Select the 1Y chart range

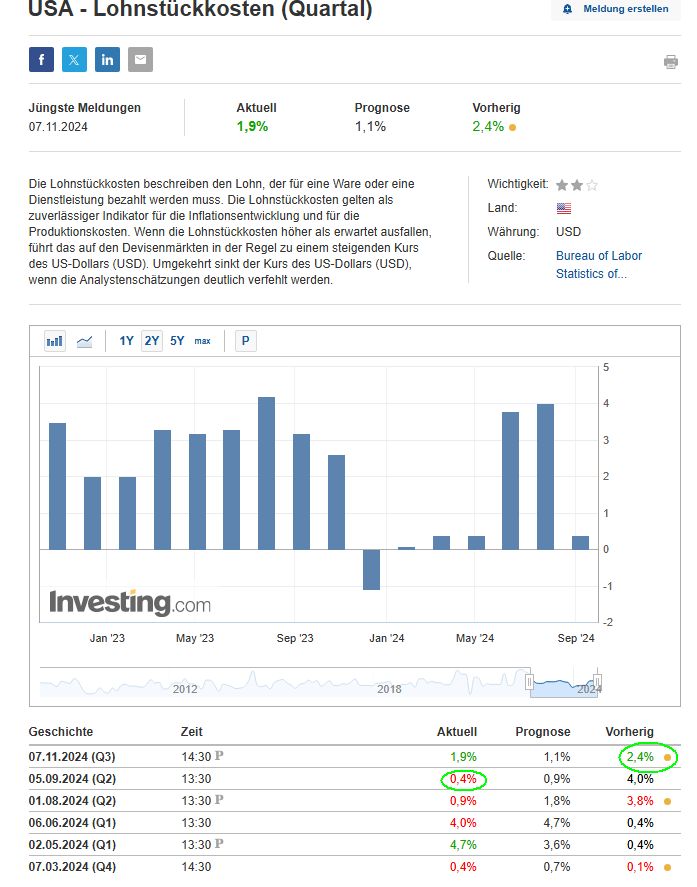[126, 341]
